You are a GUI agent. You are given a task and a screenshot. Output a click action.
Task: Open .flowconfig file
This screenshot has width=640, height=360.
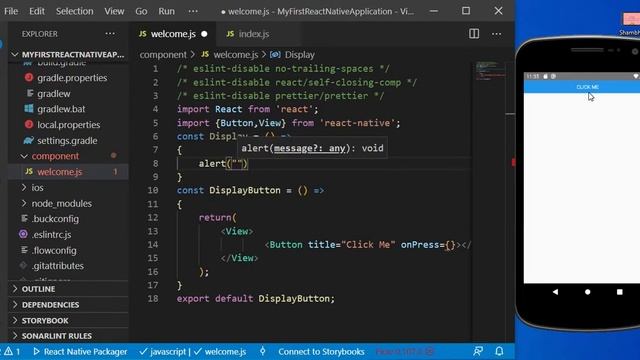tap(54, 250)
